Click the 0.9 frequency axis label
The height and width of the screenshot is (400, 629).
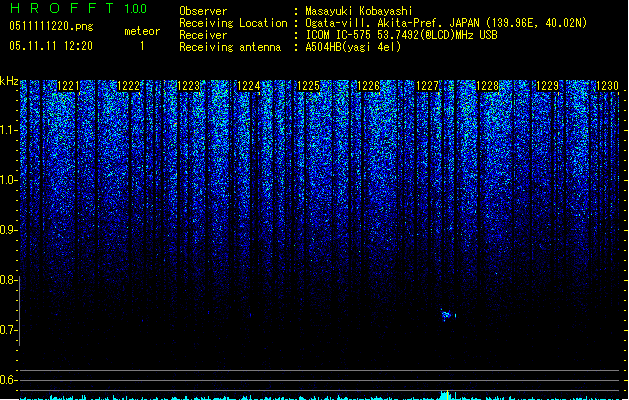pyautogui.click(x=8, y=230)
